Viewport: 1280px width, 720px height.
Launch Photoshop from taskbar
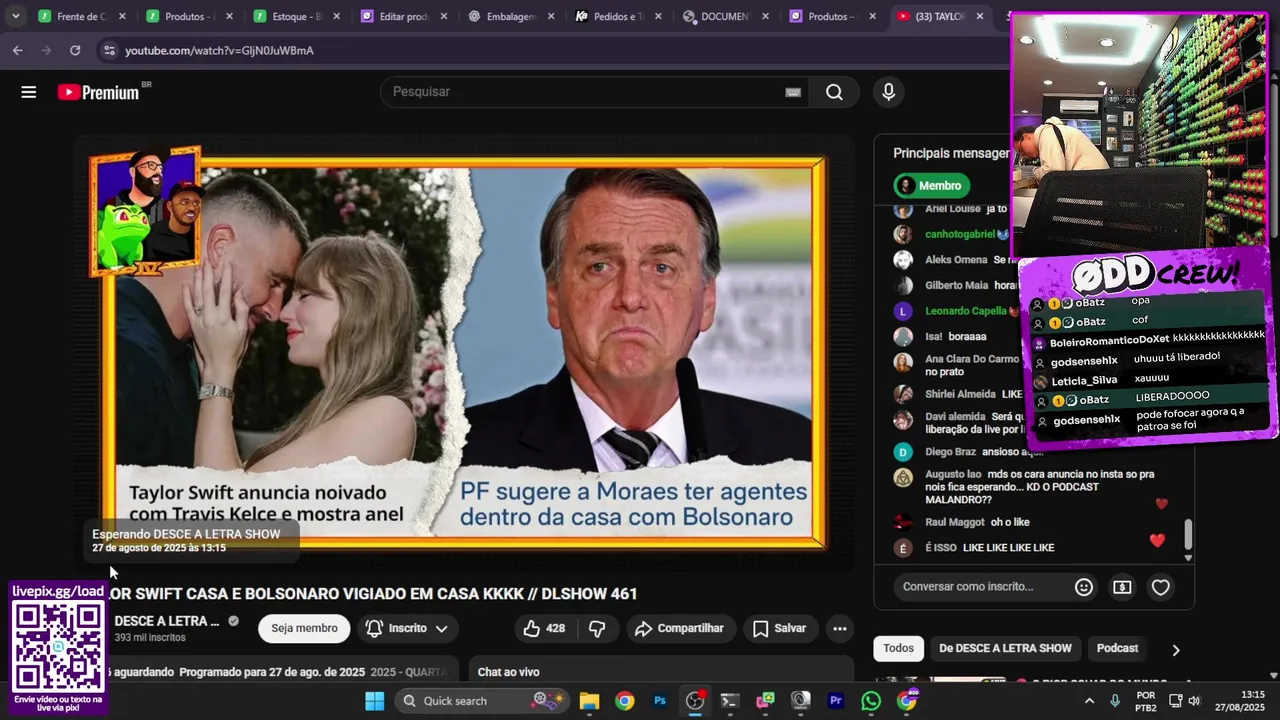(x=660, y=701)
